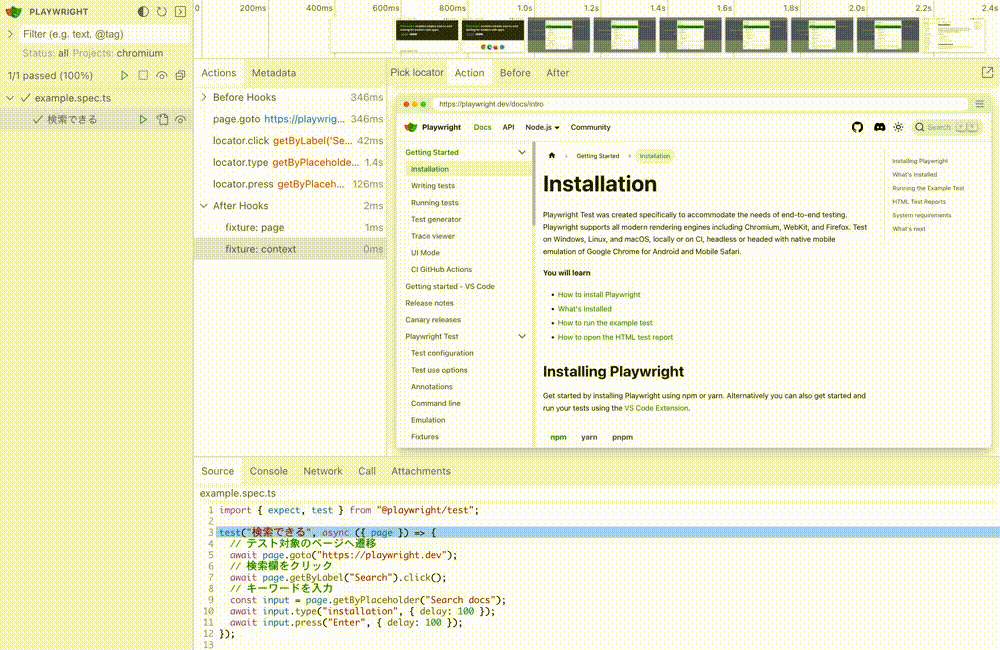The height and width of the screenshot is (650, 1000).
Task: Switch to the Action snapshot tab
Action: pyautogui.click(x=469, y=73)
